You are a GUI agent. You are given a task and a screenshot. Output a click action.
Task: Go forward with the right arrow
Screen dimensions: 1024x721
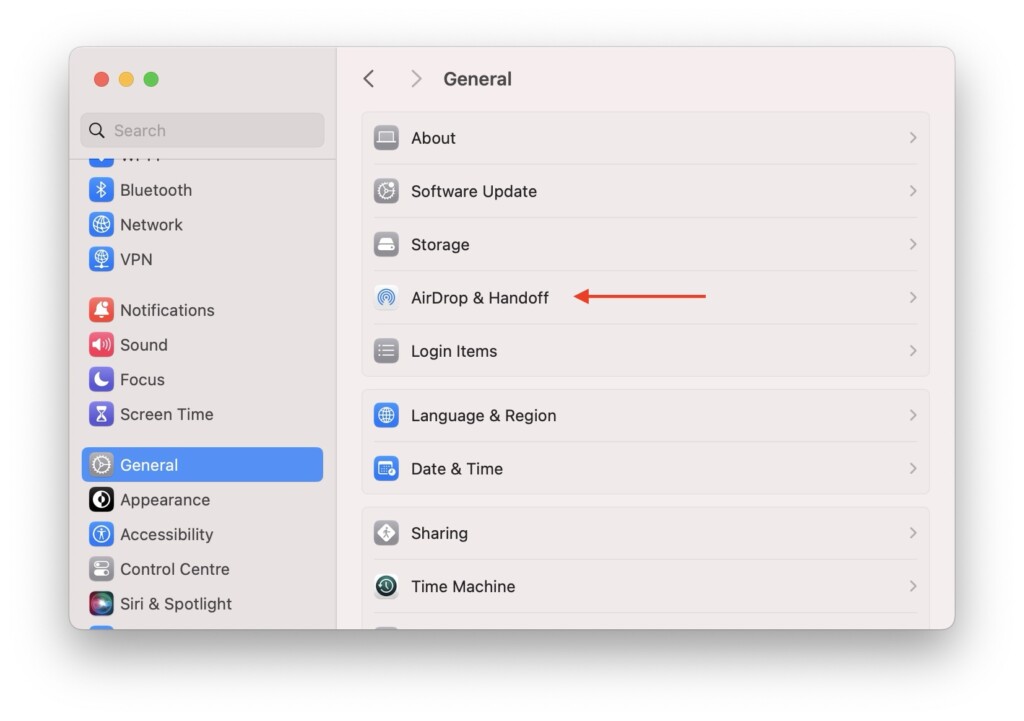pos(416,79)
